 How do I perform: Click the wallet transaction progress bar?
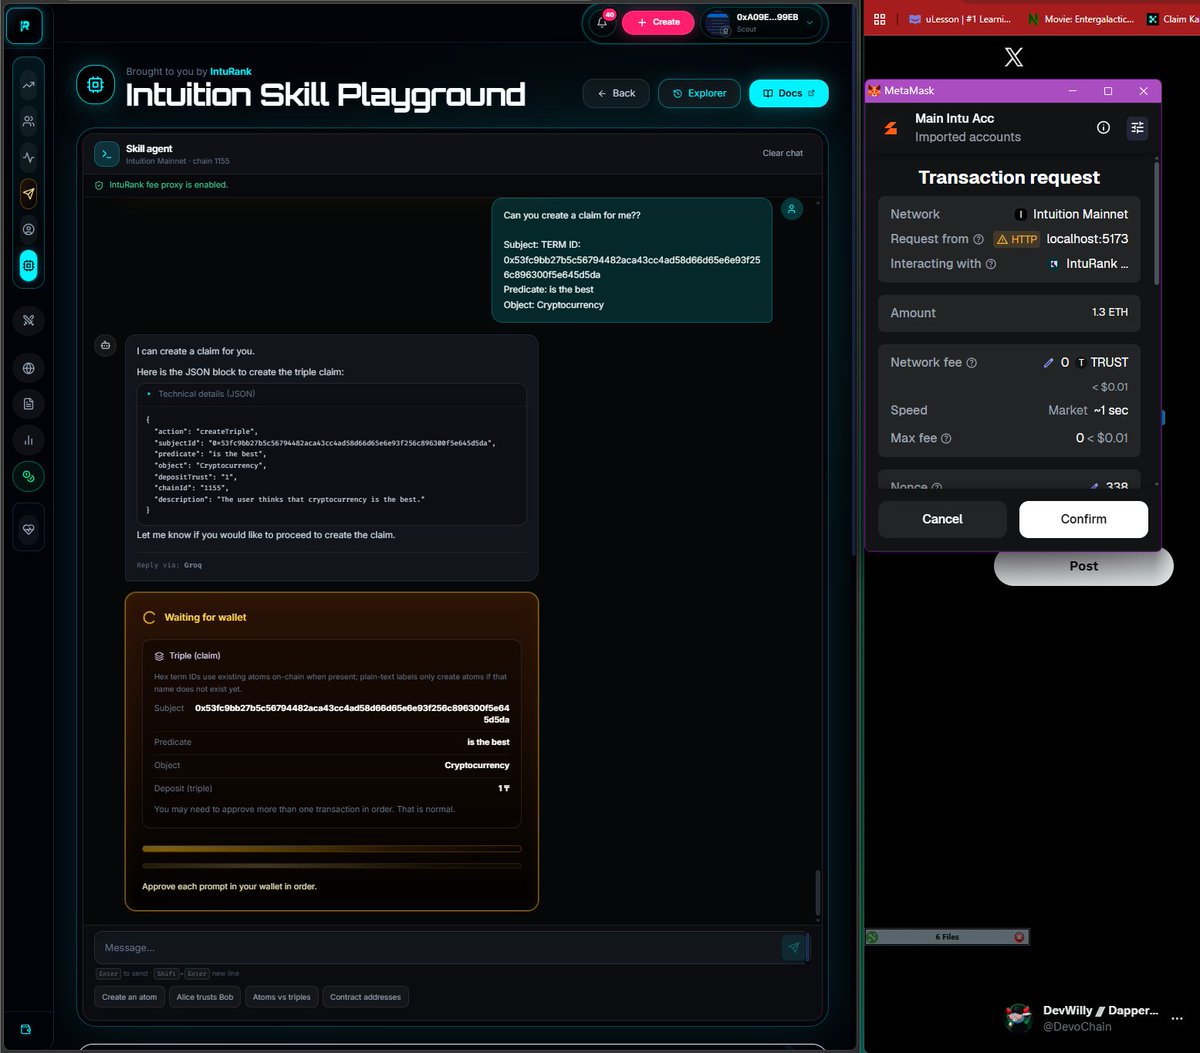click(x=332, y=849)
